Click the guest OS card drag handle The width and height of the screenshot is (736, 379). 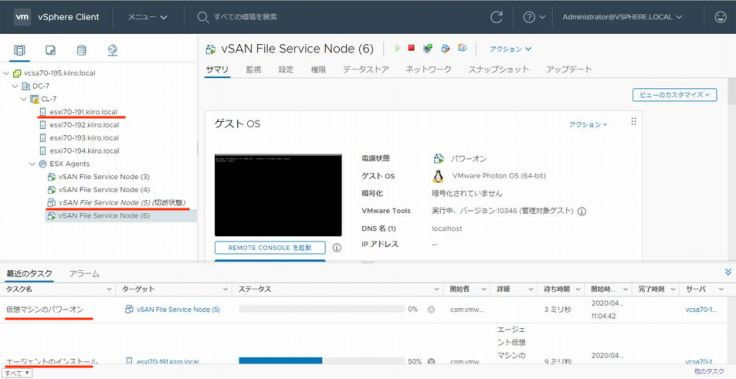tap(634, 122)
